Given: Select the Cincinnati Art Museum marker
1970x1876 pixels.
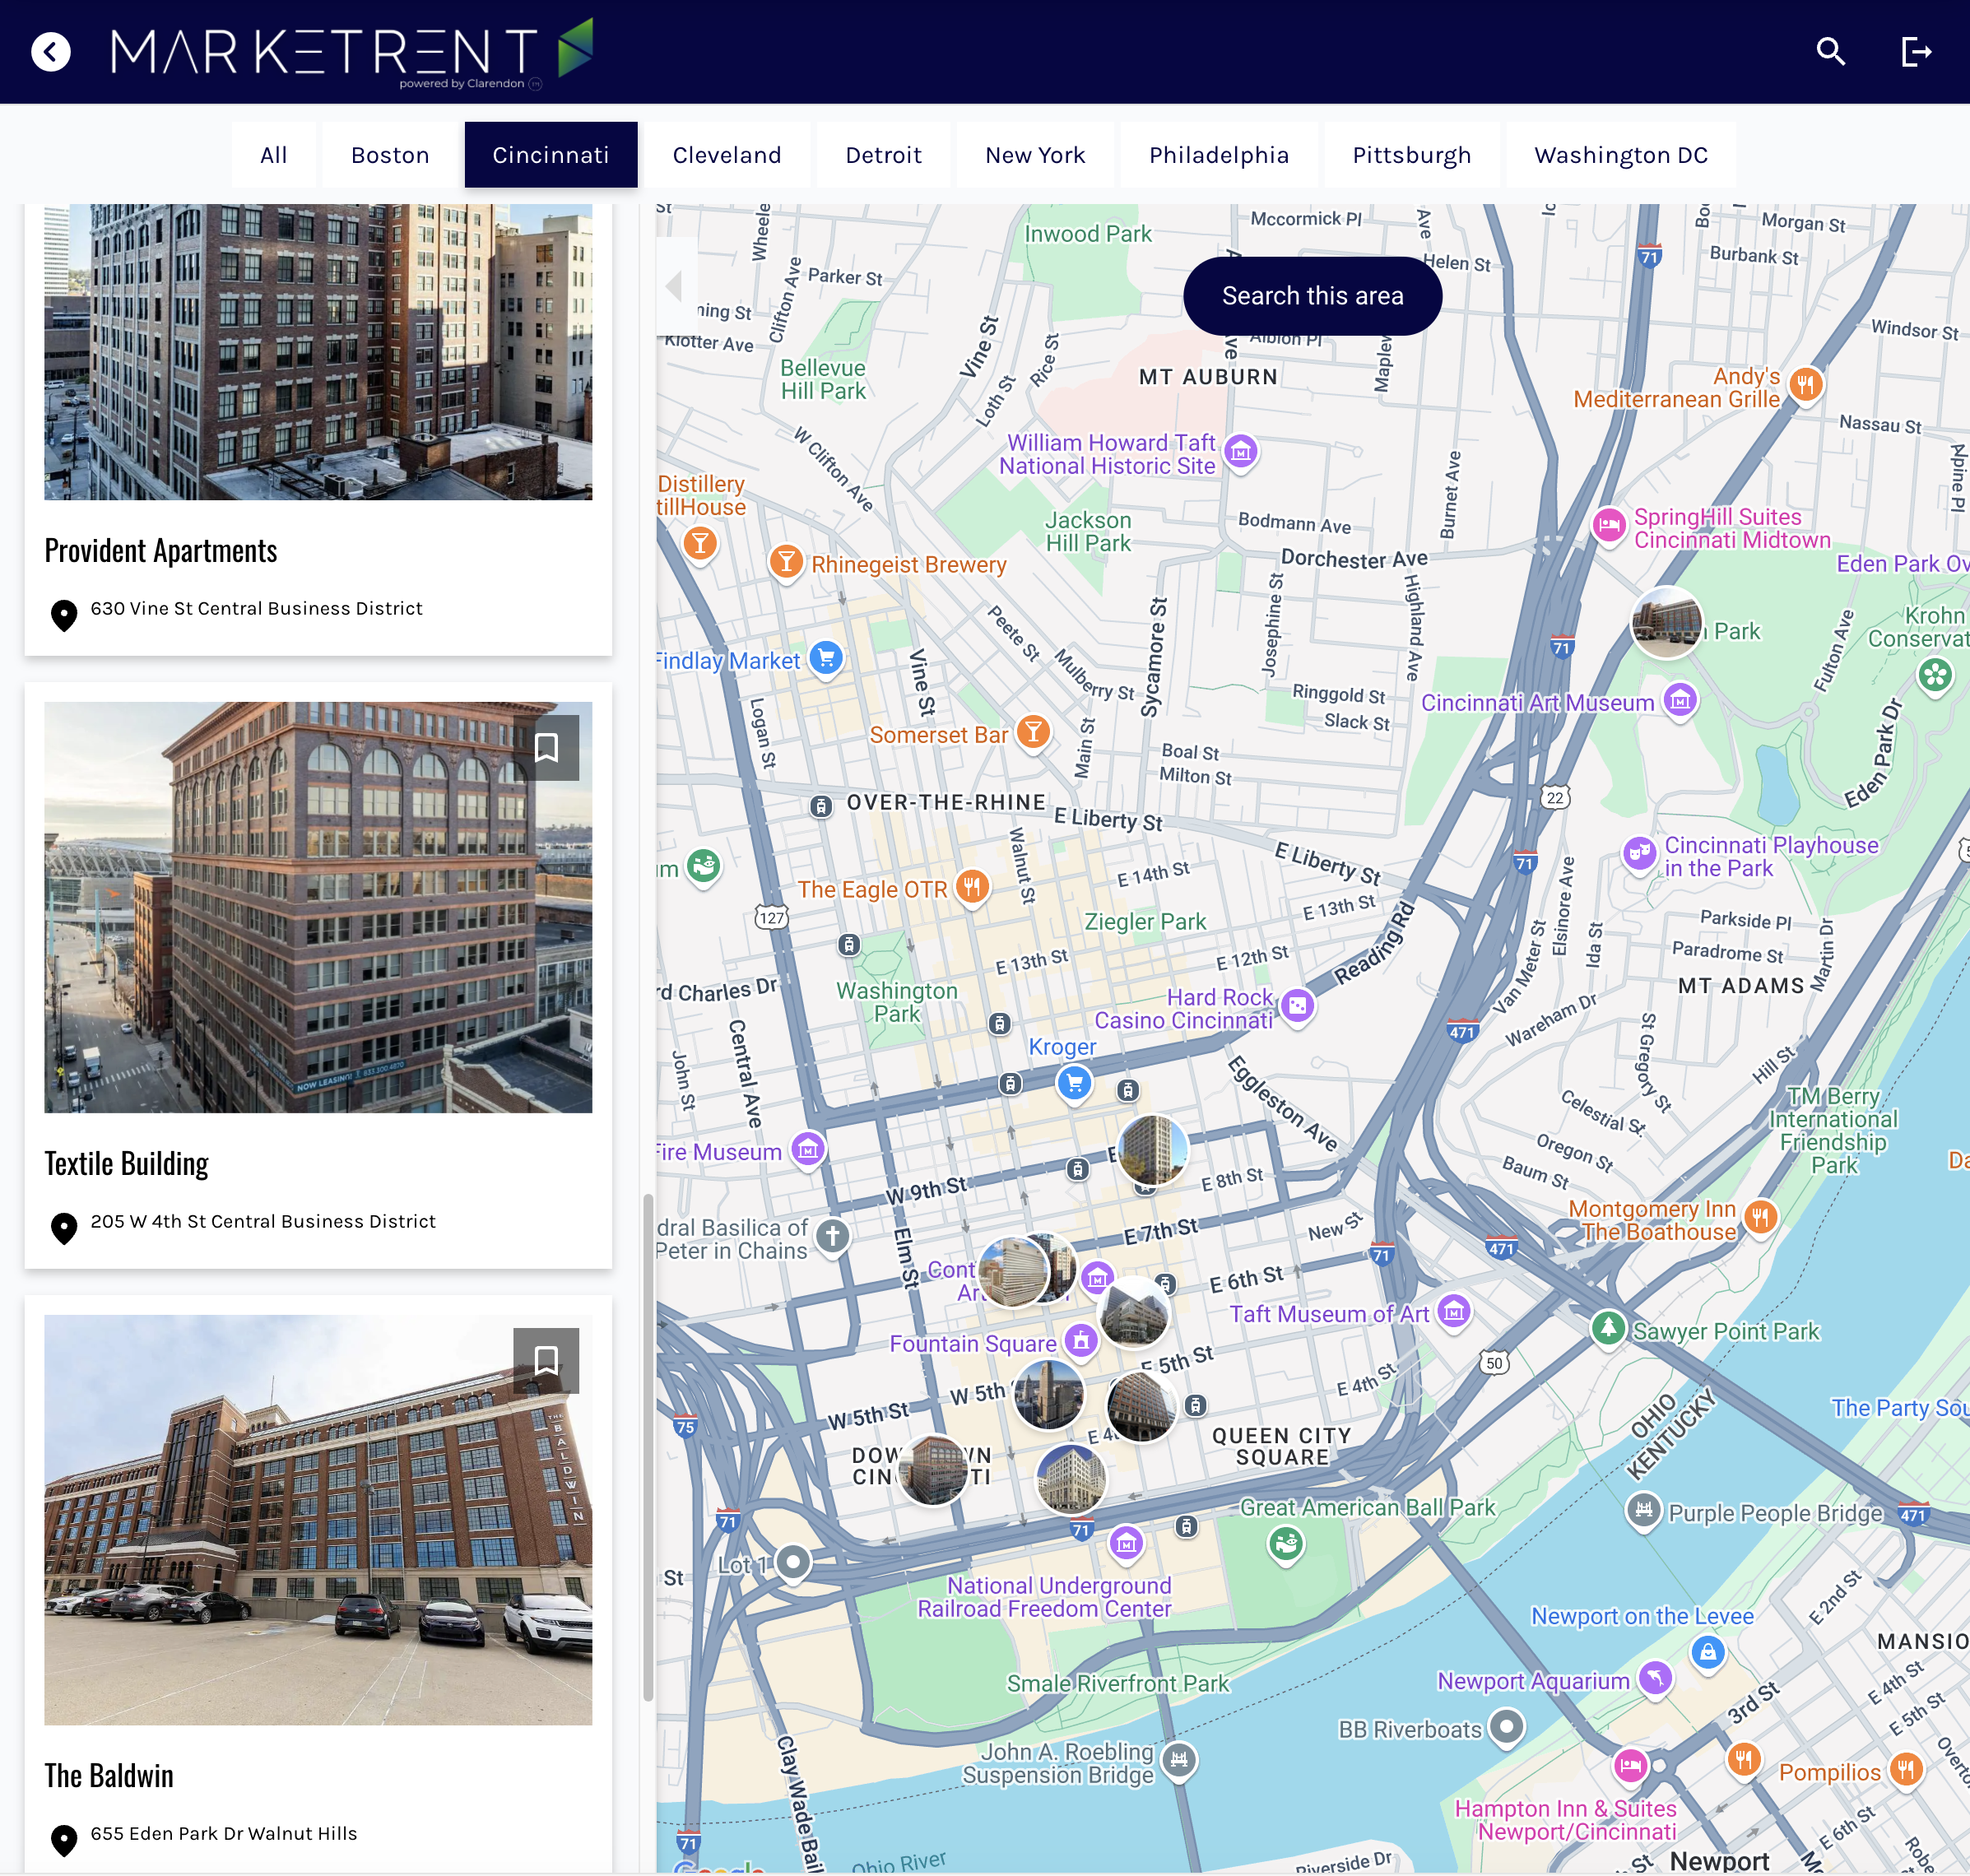Looking at the screenshot, I should click(x=1680, y=701).
